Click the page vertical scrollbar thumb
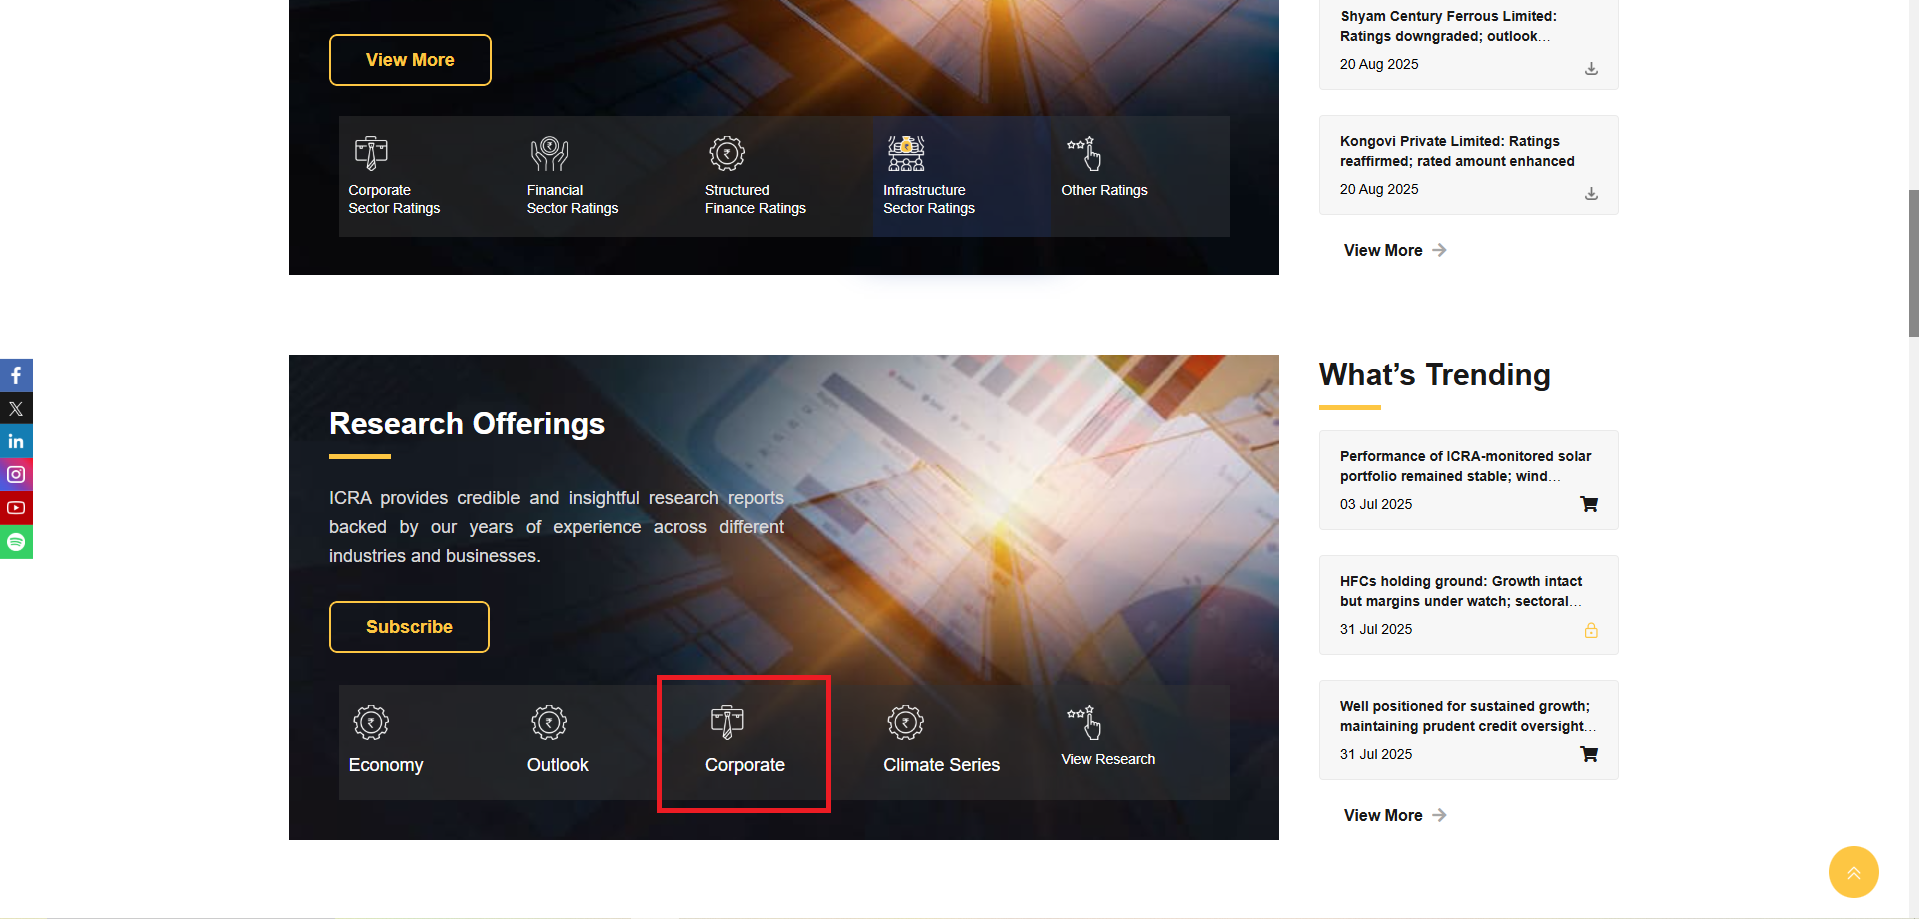The width and height of the screenshot is (1919, 919). click(x=1913, y=262)
